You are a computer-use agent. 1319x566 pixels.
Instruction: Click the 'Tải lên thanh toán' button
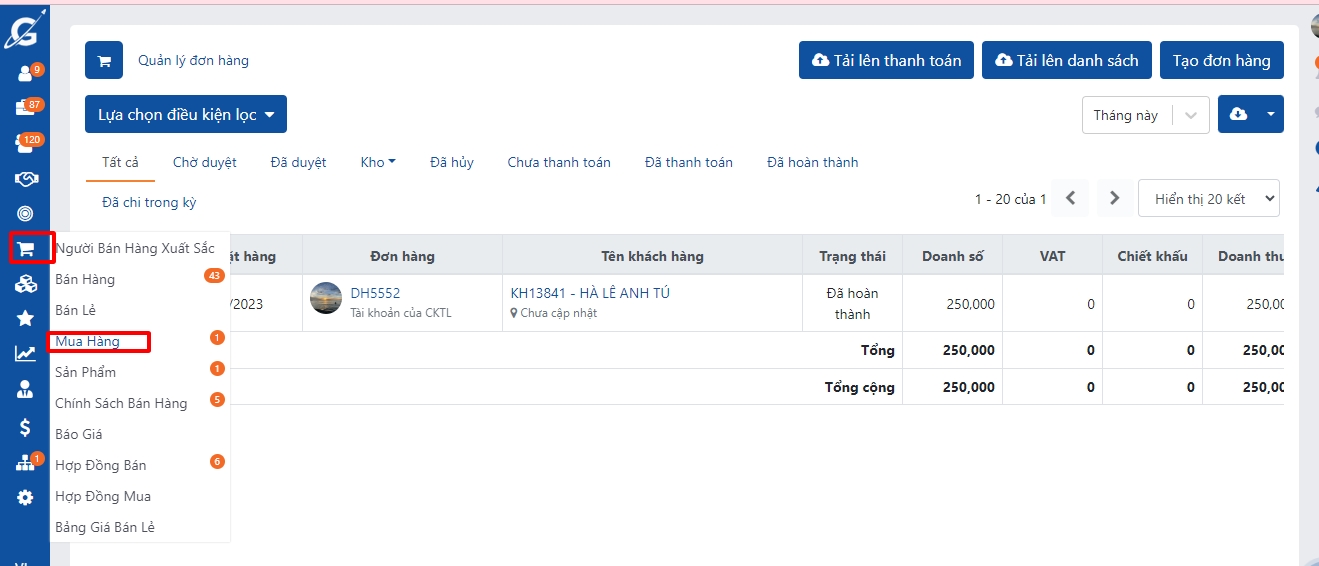coord(886,60)
